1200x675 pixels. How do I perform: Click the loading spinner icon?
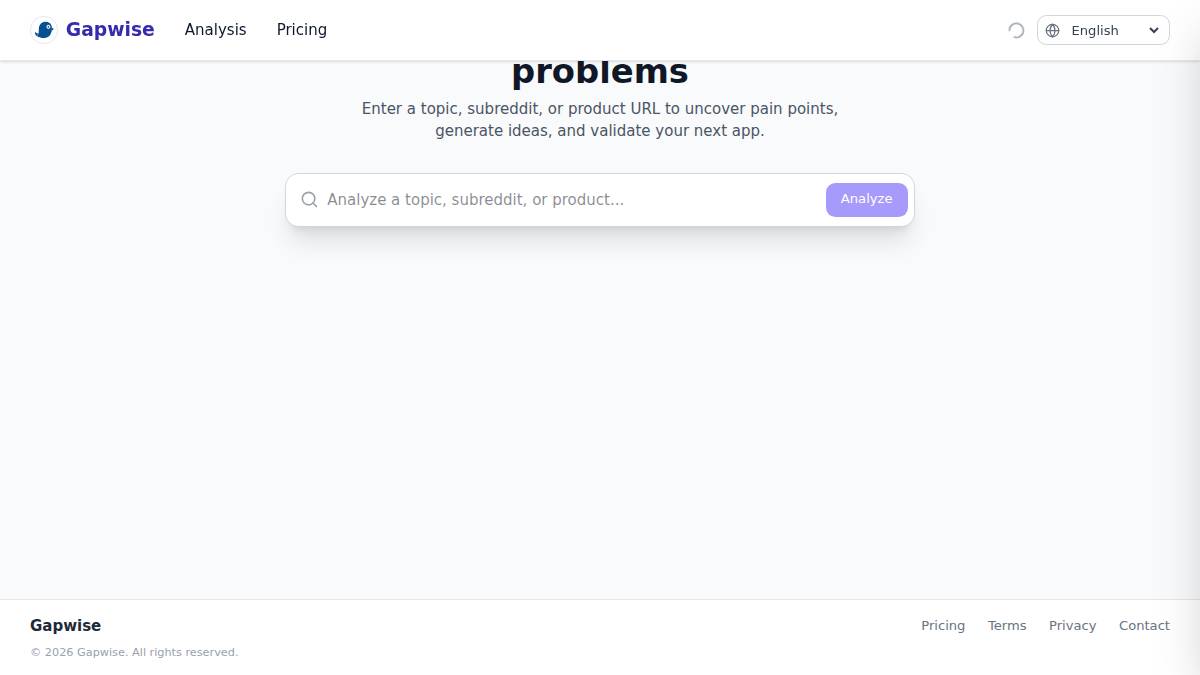(x=1016, y=30)
